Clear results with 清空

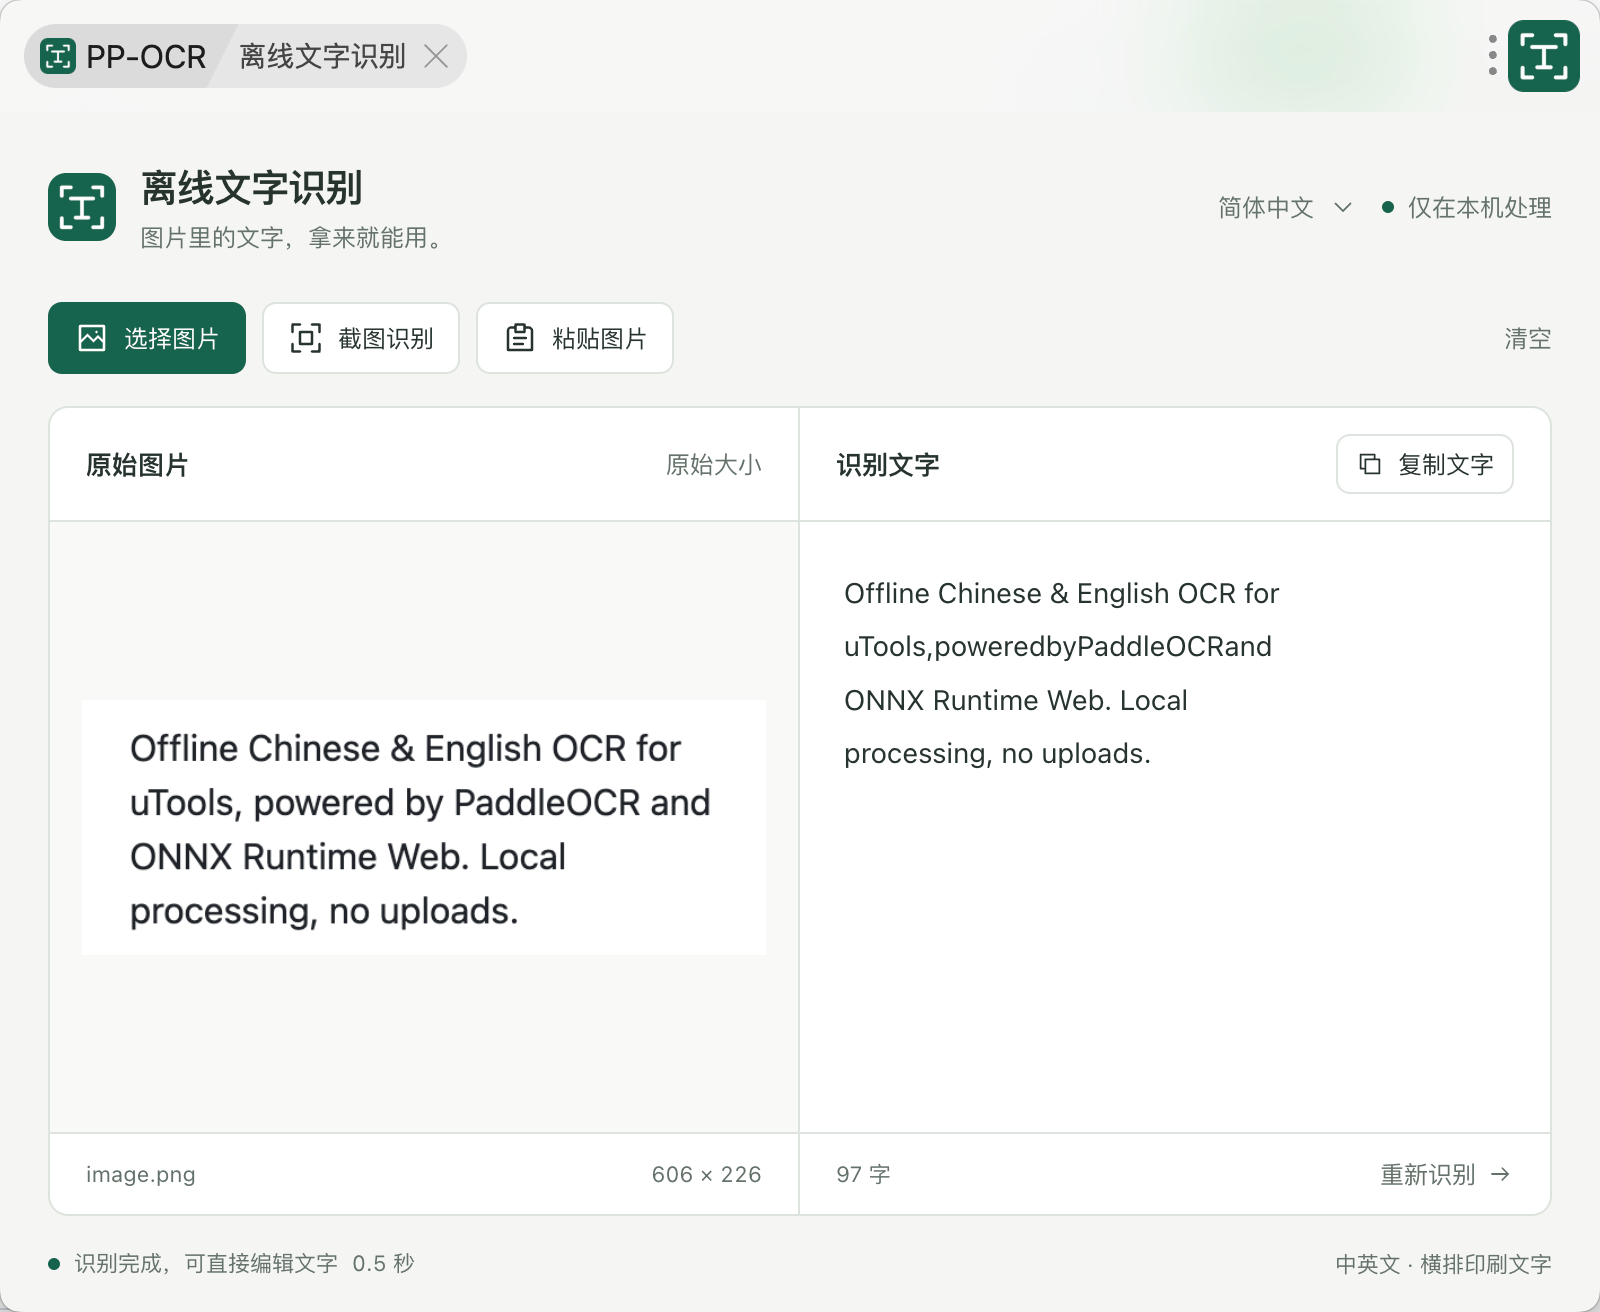point(1528,339)
